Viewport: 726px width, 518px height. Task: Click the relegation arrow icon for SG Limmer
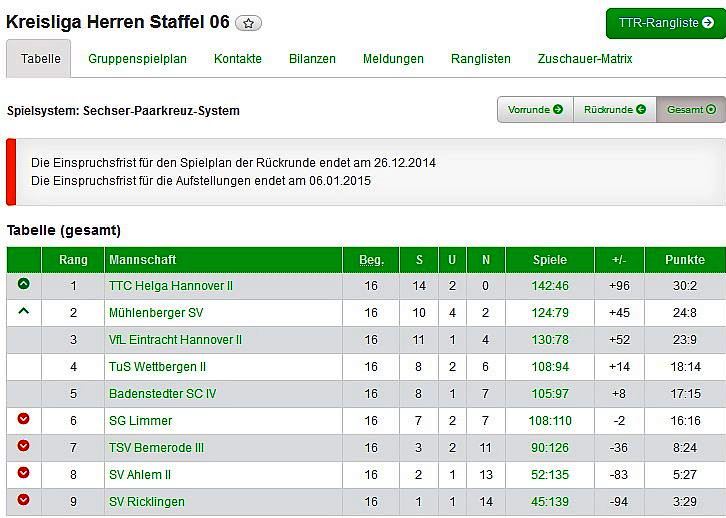(x=24, y=420)
